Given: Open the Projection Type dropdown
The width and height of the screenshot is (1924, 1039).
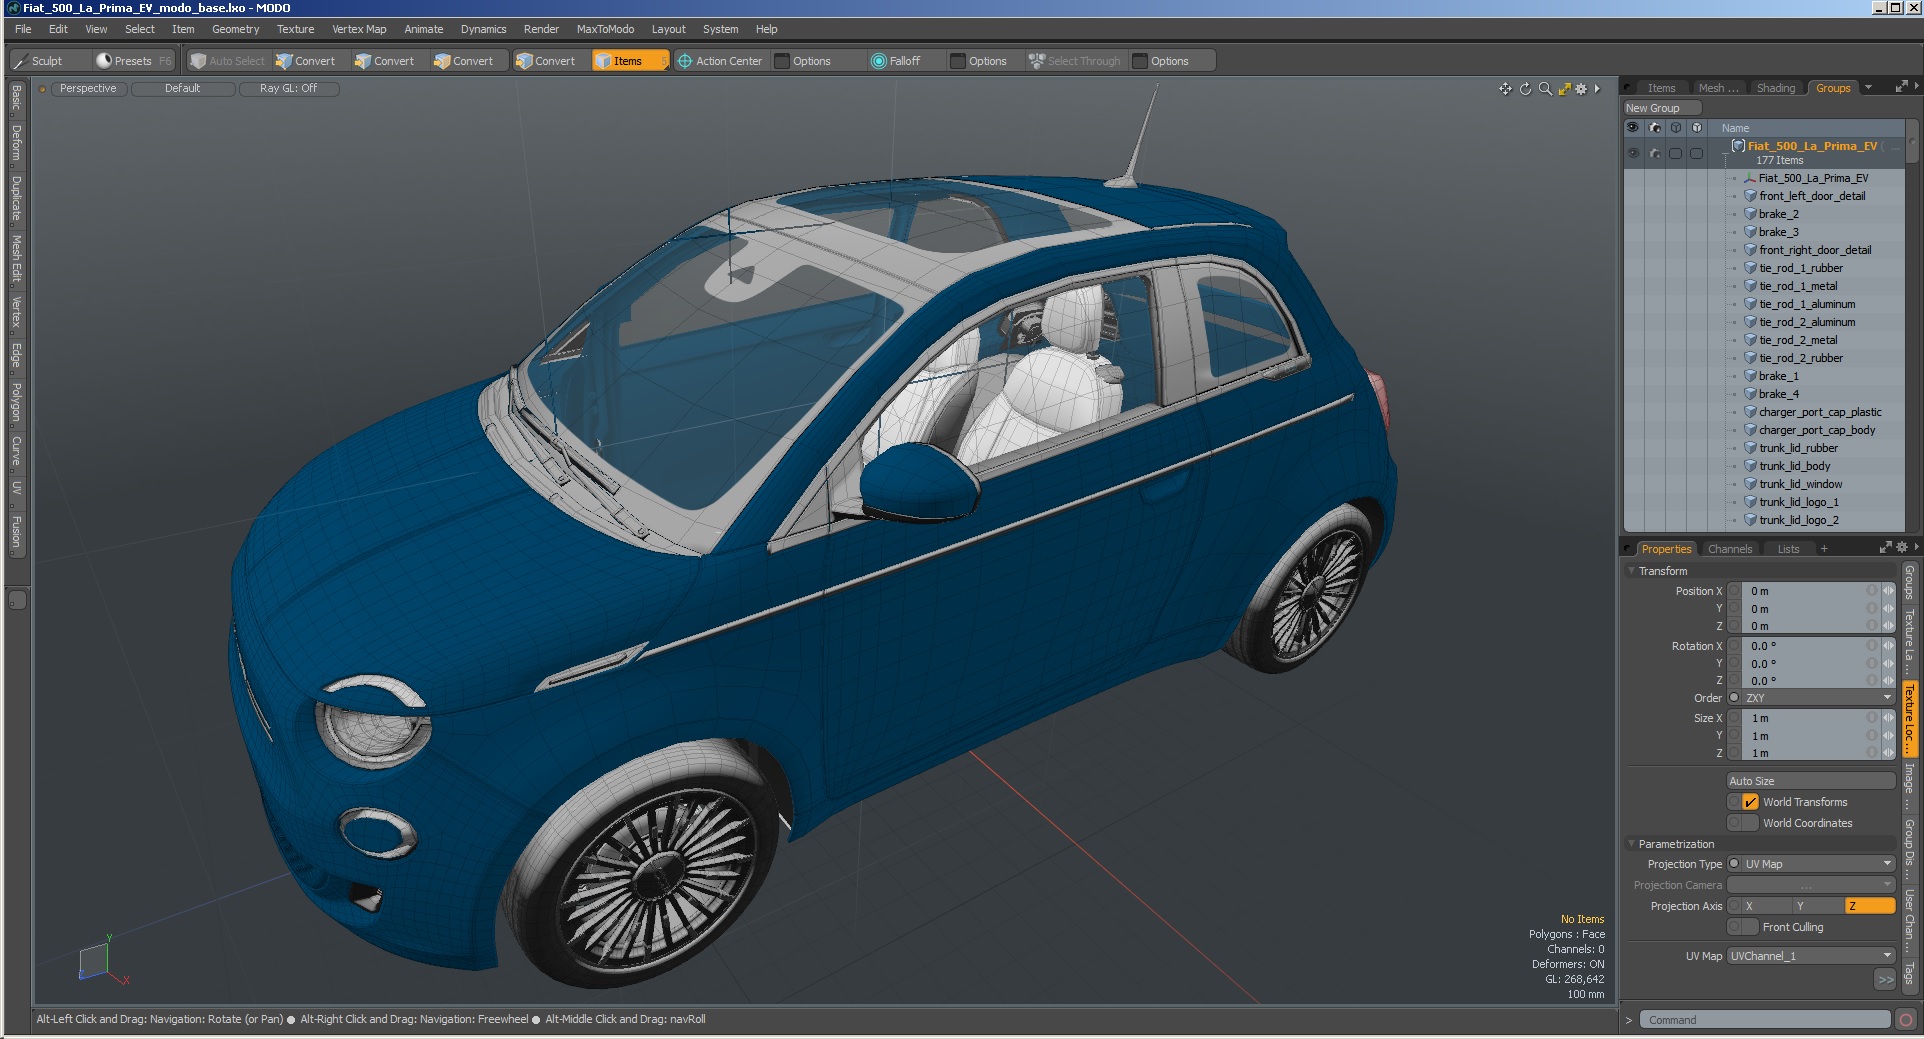Looking at the screenshot, I should (1819, 864).
